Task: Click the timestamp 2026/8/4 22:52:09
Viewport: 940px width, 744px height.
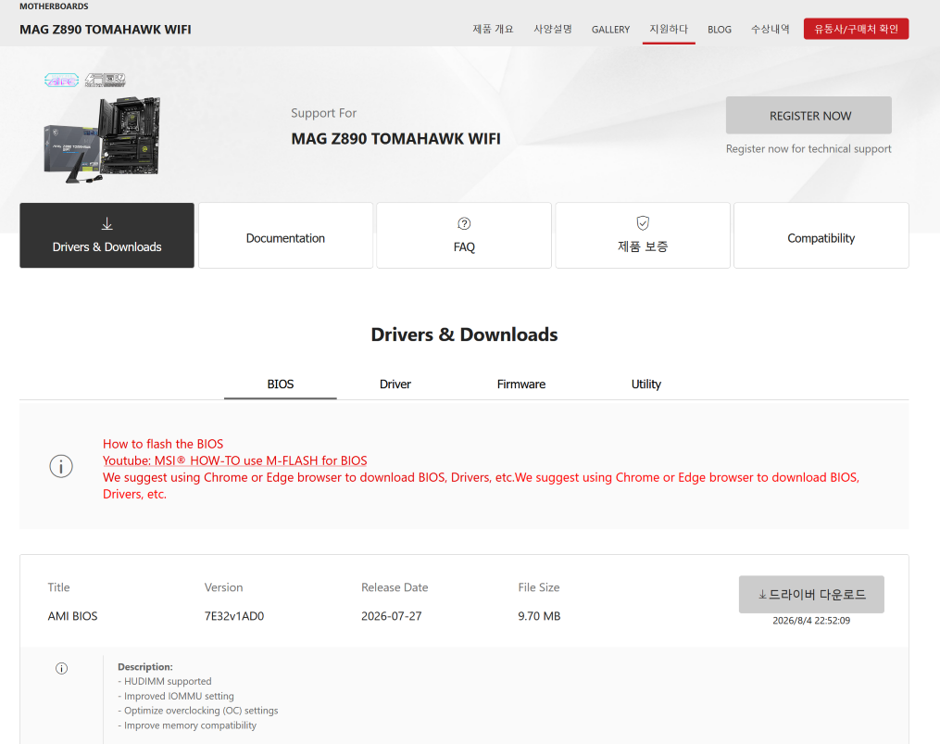Action: (x=811, y=620)
